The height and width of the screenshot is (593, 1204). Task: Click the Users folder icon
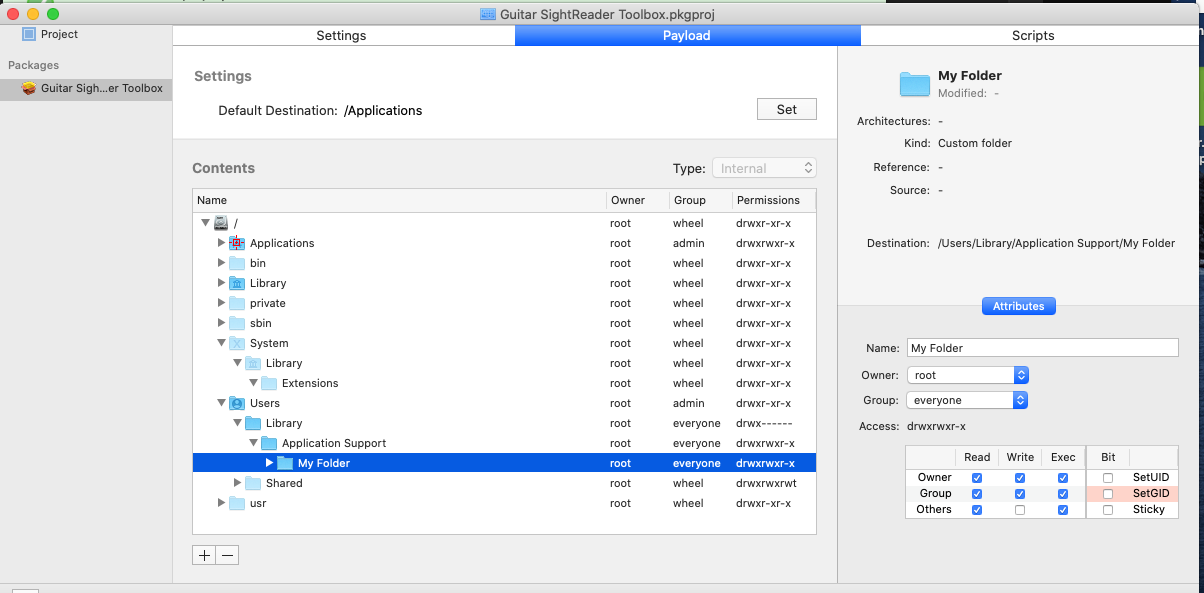(x=237, y=403)
